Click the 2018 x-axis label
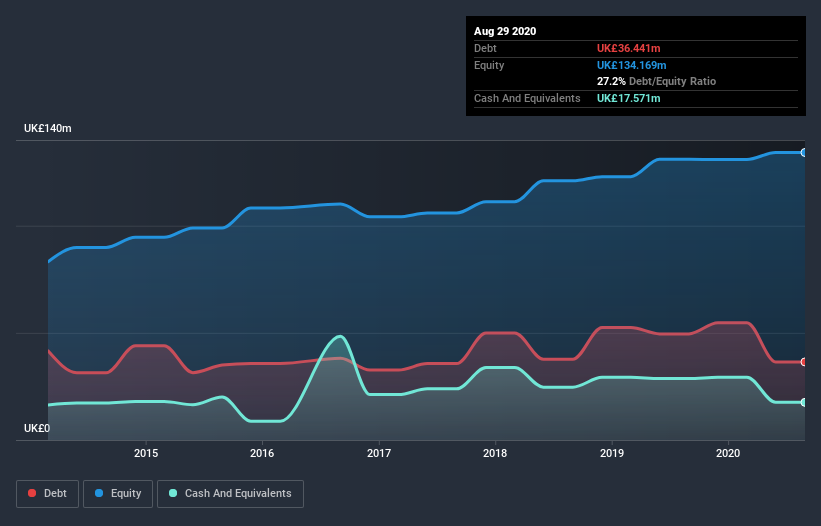The height and width of the screenshot is (526, 821). [x=495, y=453]
